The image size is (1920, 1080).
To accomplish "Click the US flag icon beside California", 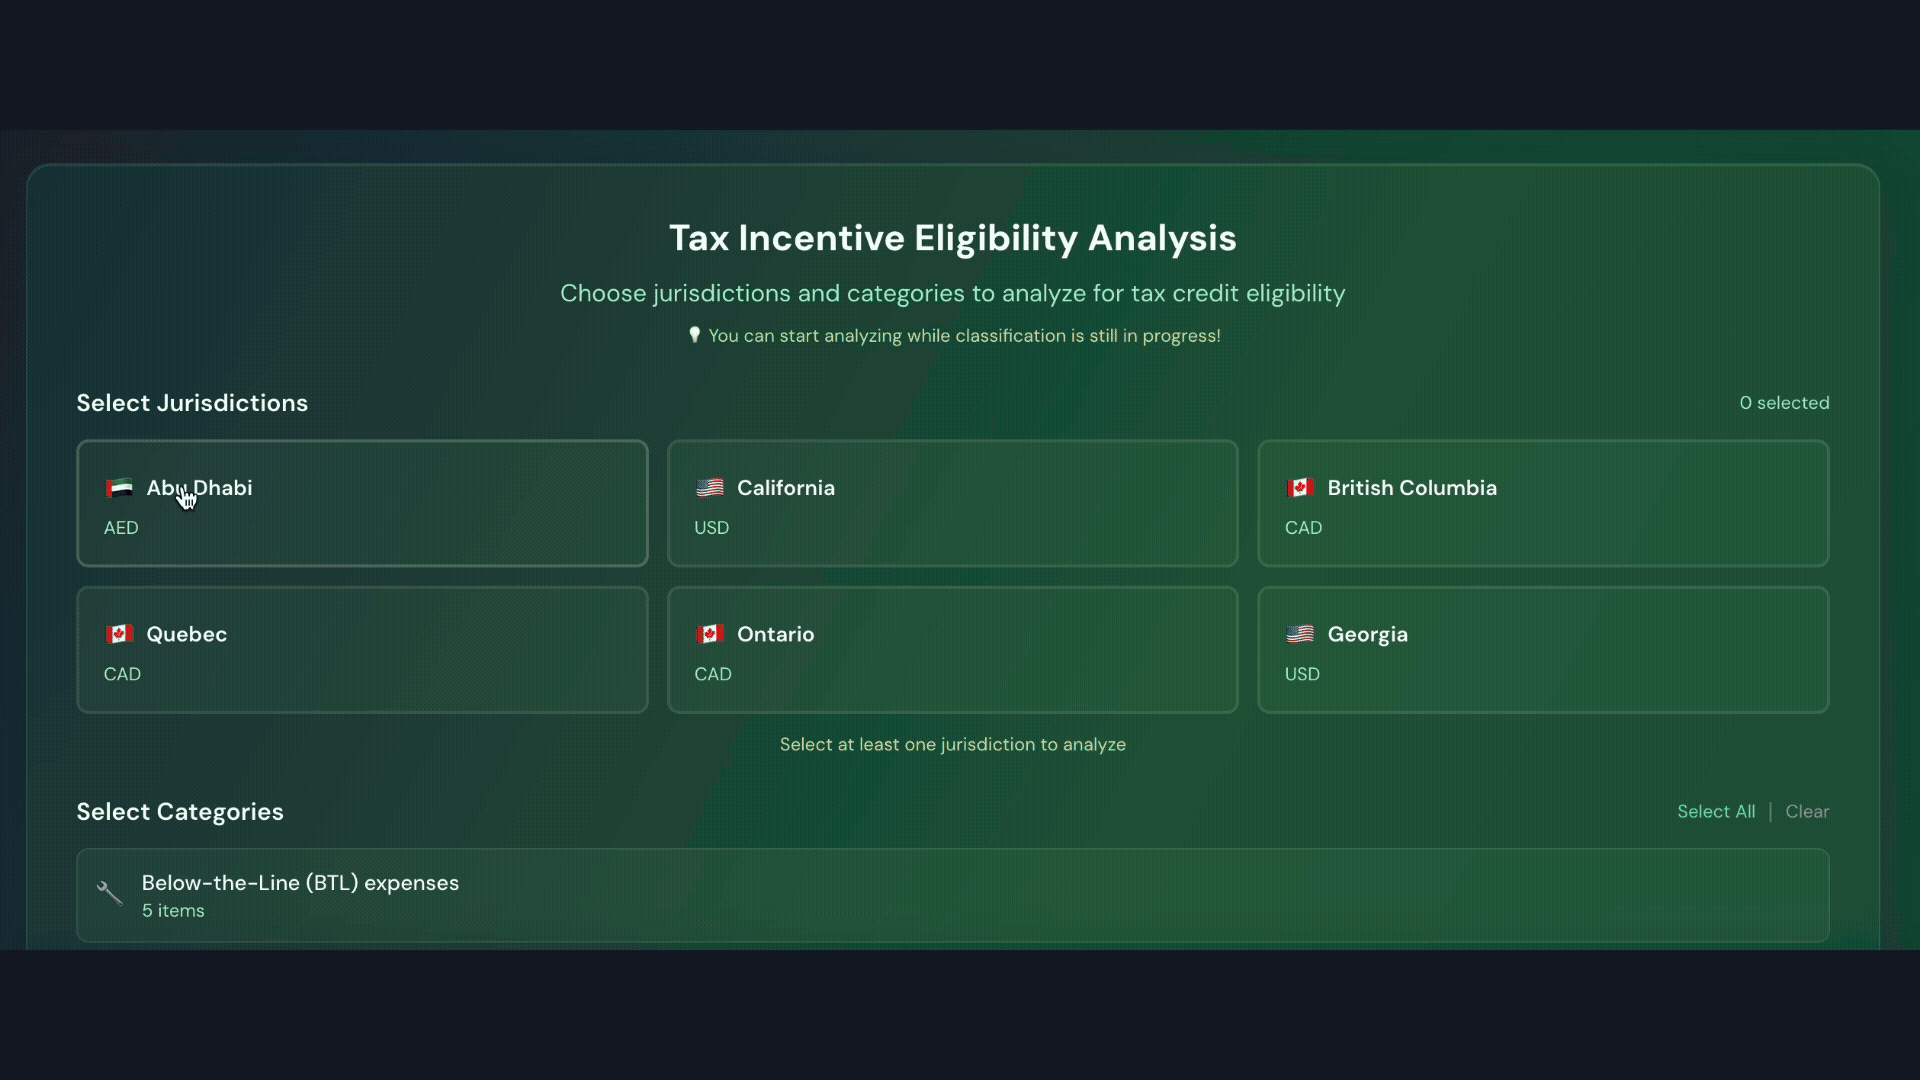I will [x=710, y=488].
